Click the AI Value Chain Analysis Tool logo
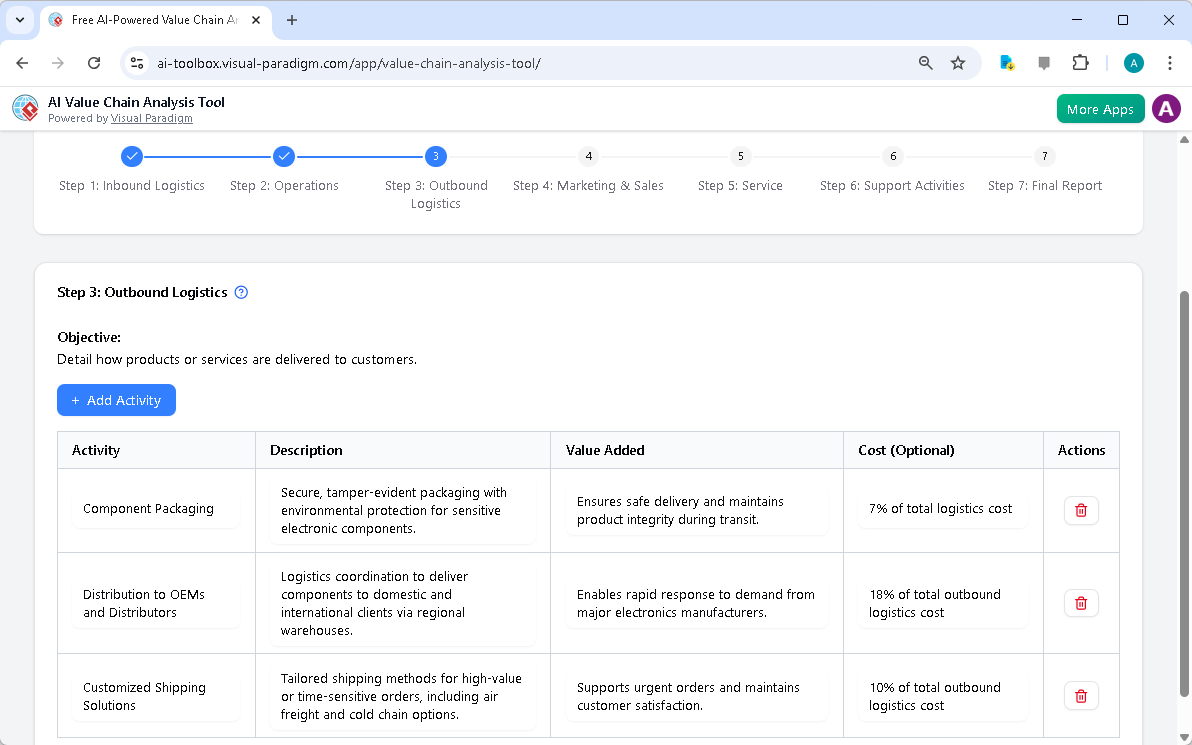Image resolution: width=1192 pixels, height=745 pixels. (x=25, y=108)
